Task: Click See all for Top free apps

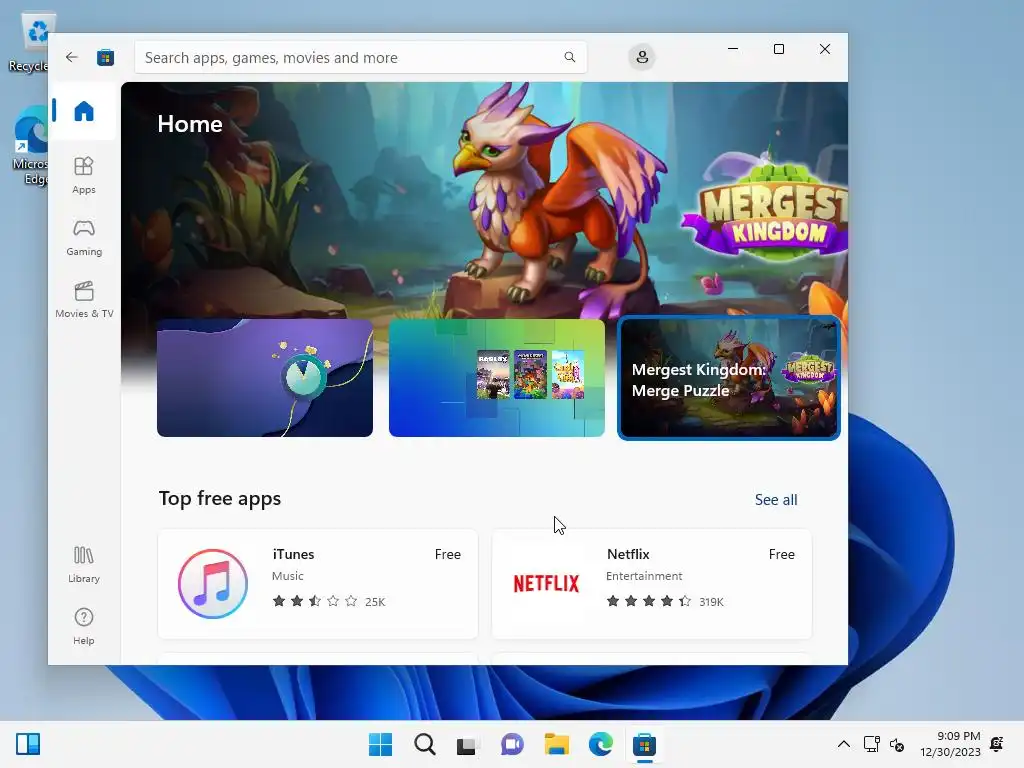Action: [x=776, y=500]
